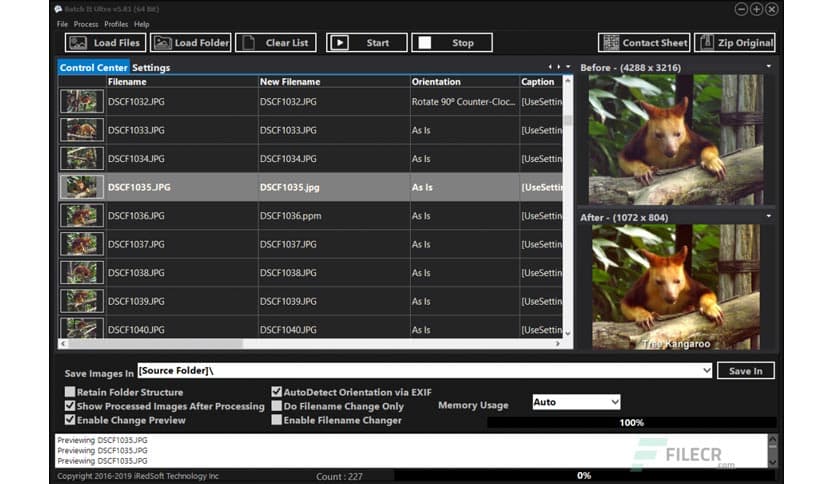Select thumbnail of DSCF1034.JPG

(82, 158)
